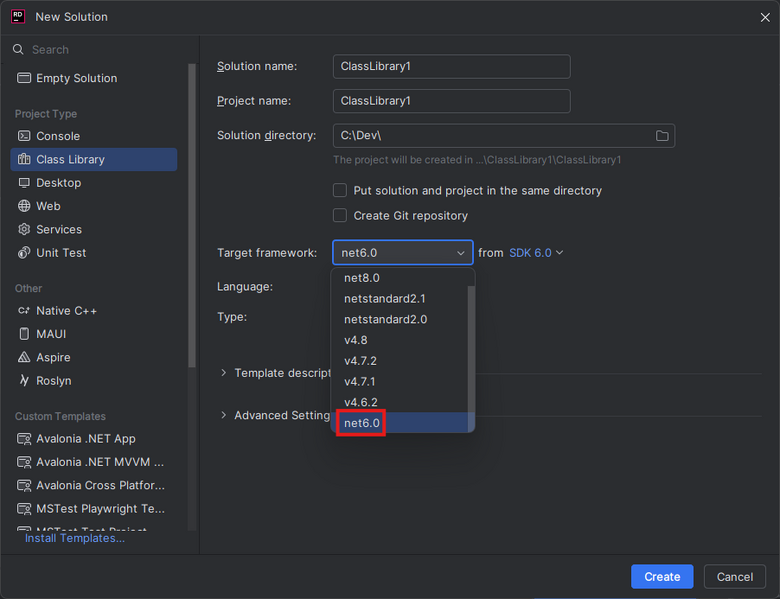Click the search magnifier icon
This screenshot has height=599, width=780.
point(18,49)
